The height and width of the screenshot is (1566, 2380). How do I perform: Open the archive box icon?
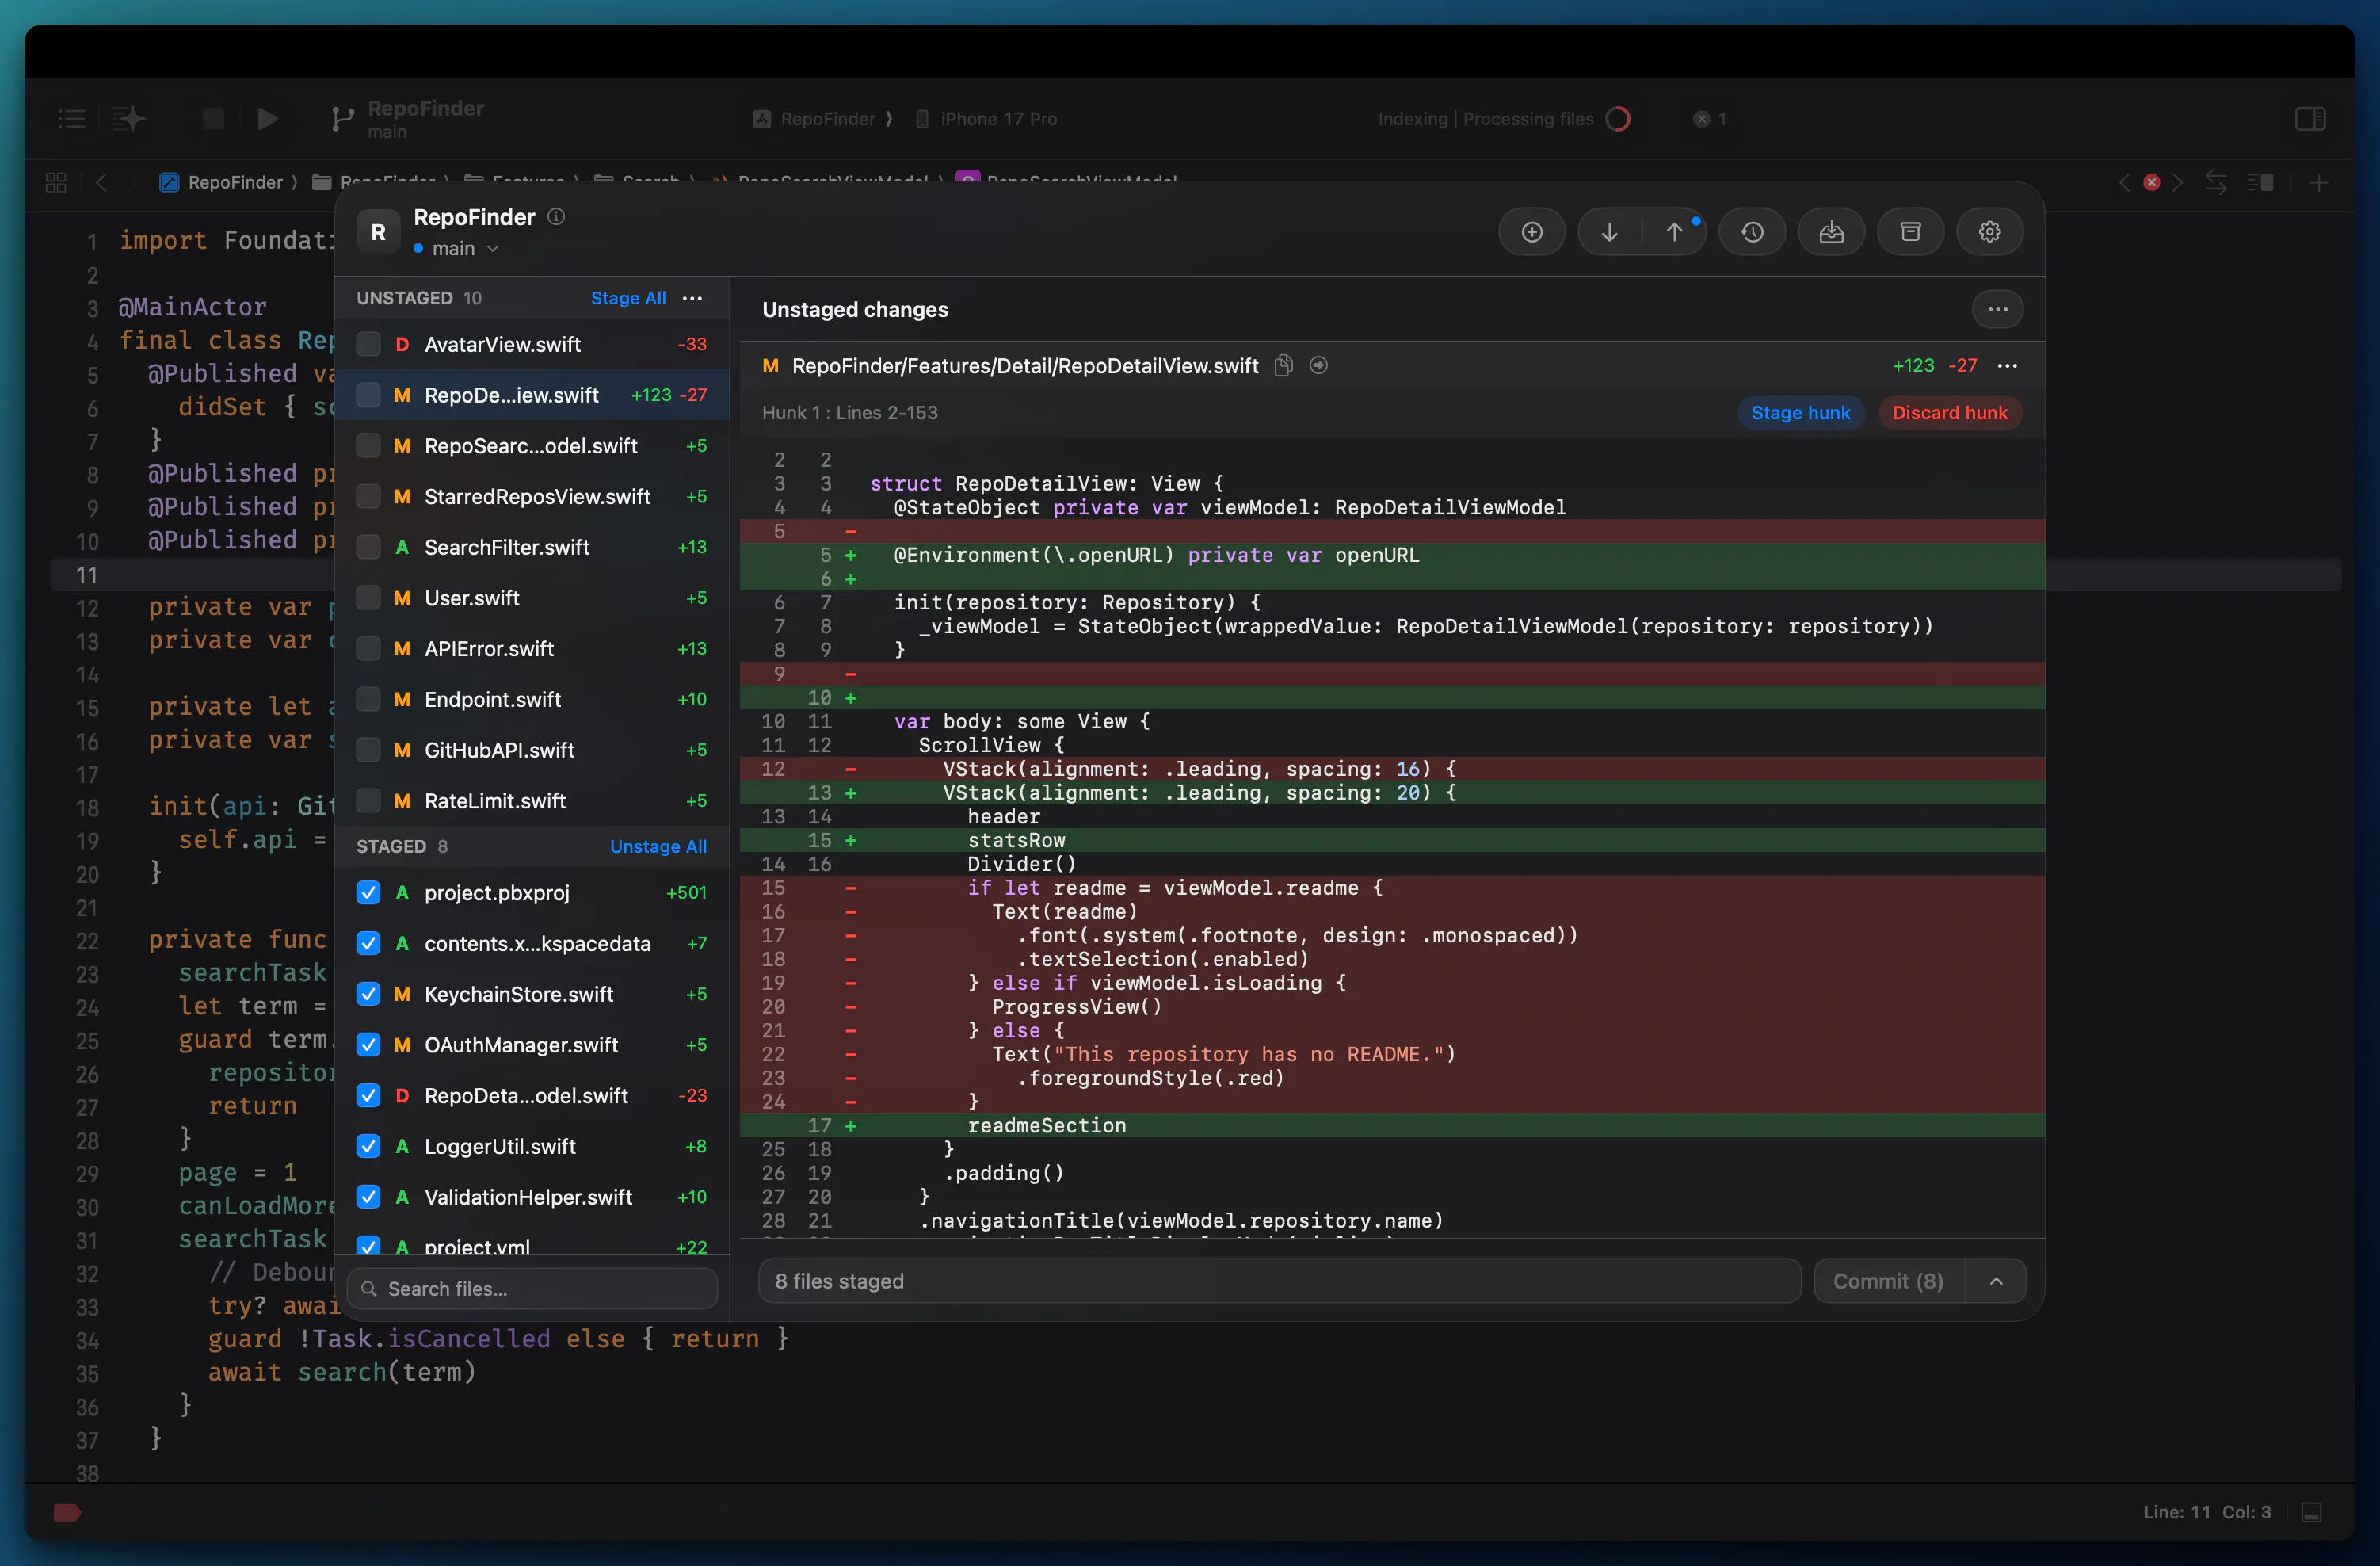pyautogui.click(x=1910, y=232)
